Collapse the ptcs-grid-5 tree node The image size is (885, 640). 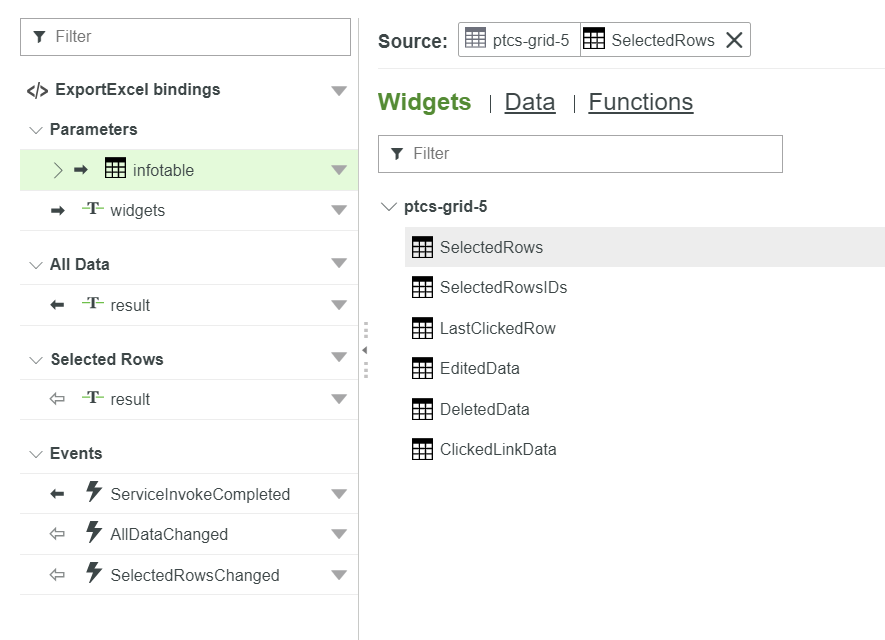[x=389, y=206]
